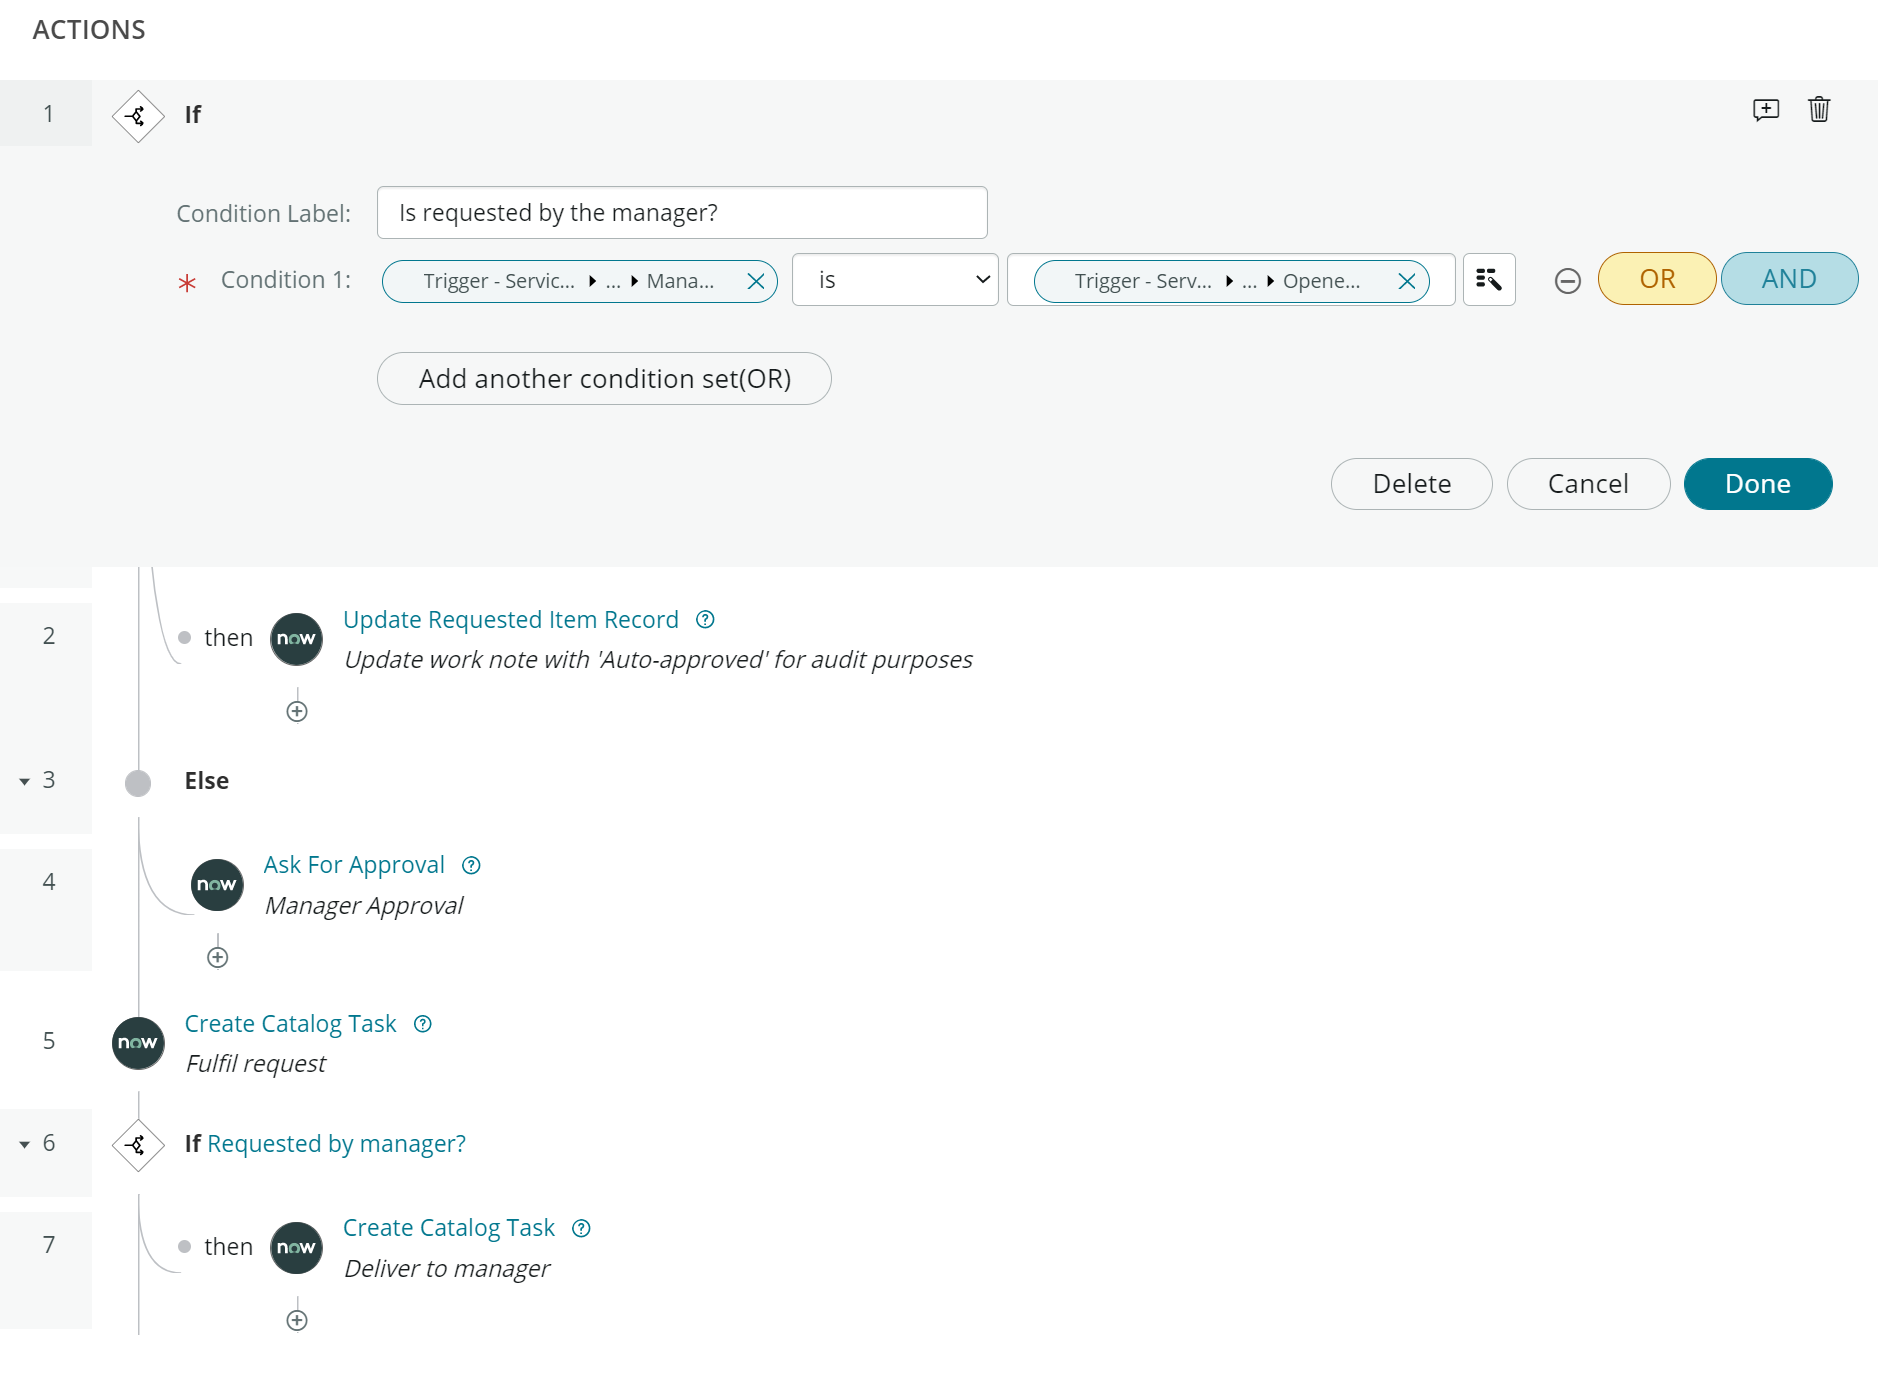Add a comment to the If action
The image size is (1878, 1384).
(1766, 110)
